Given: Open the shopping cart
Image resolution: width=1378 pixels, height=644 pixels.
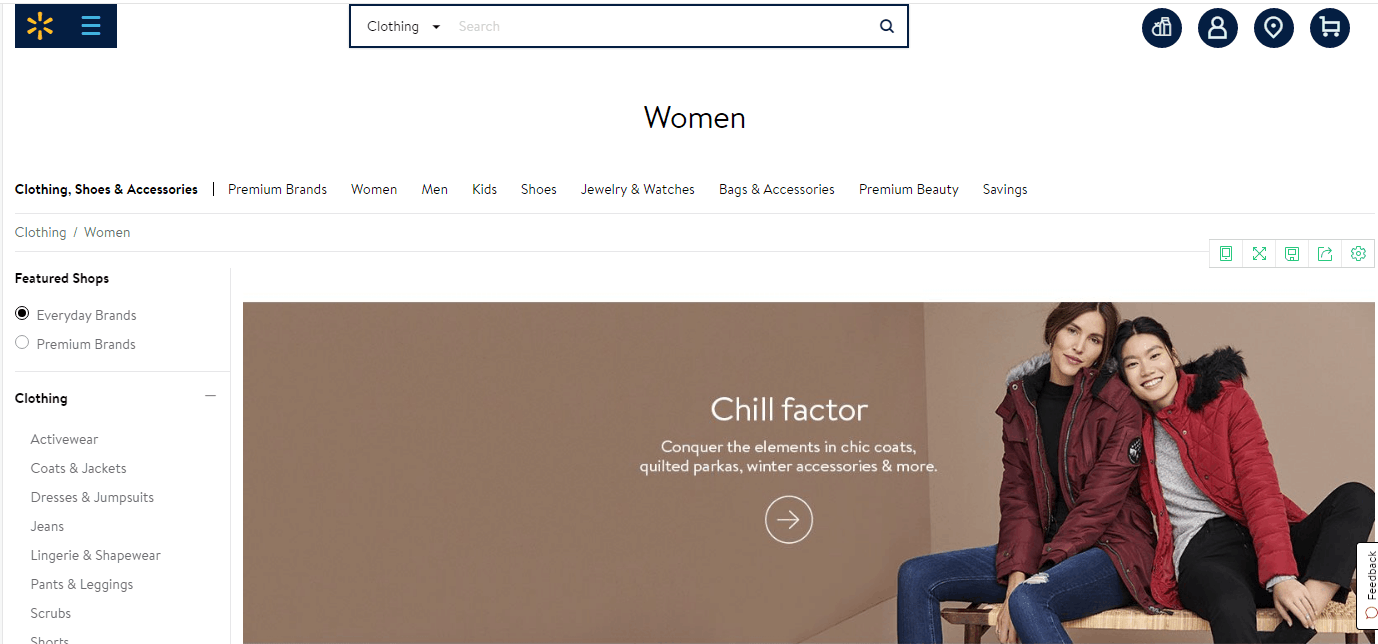Looking at the screenshot, I should (x=1330, y=27).
